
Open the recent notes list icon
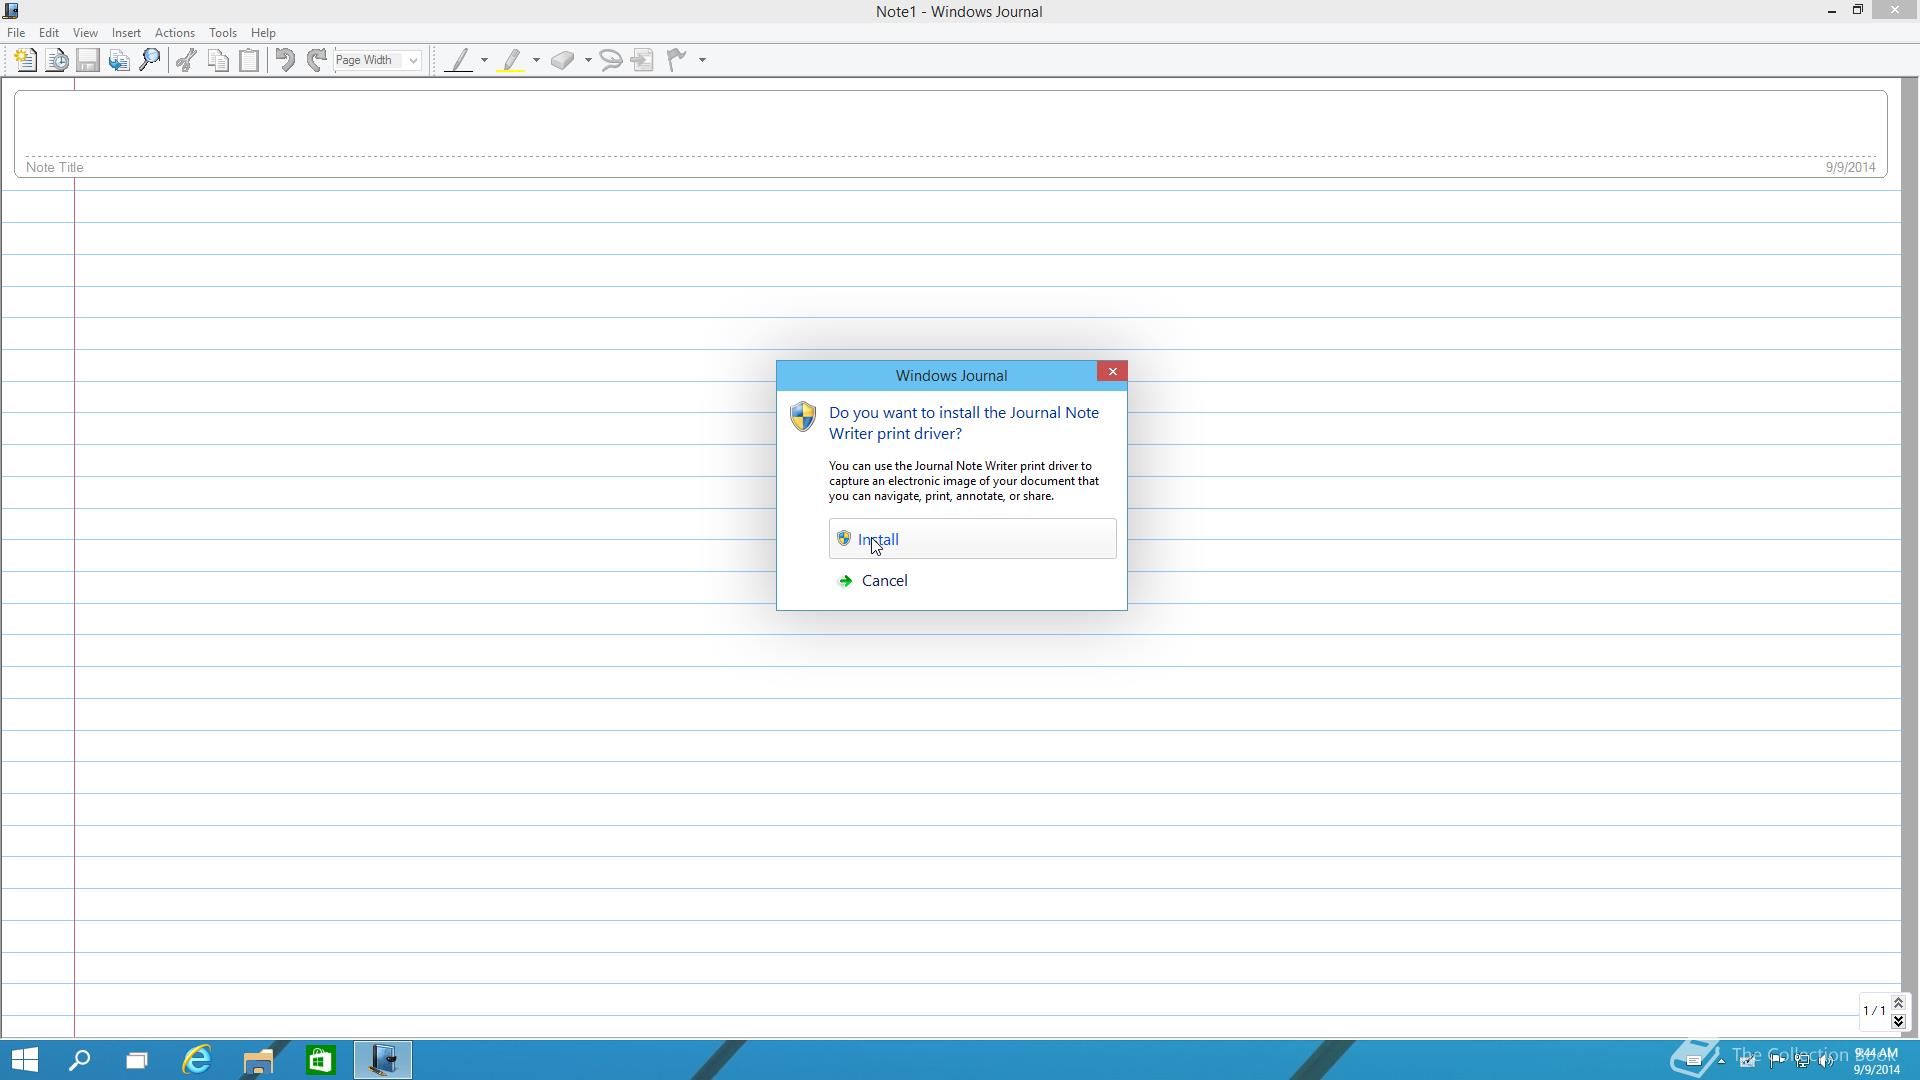click(x=57, y=60)
